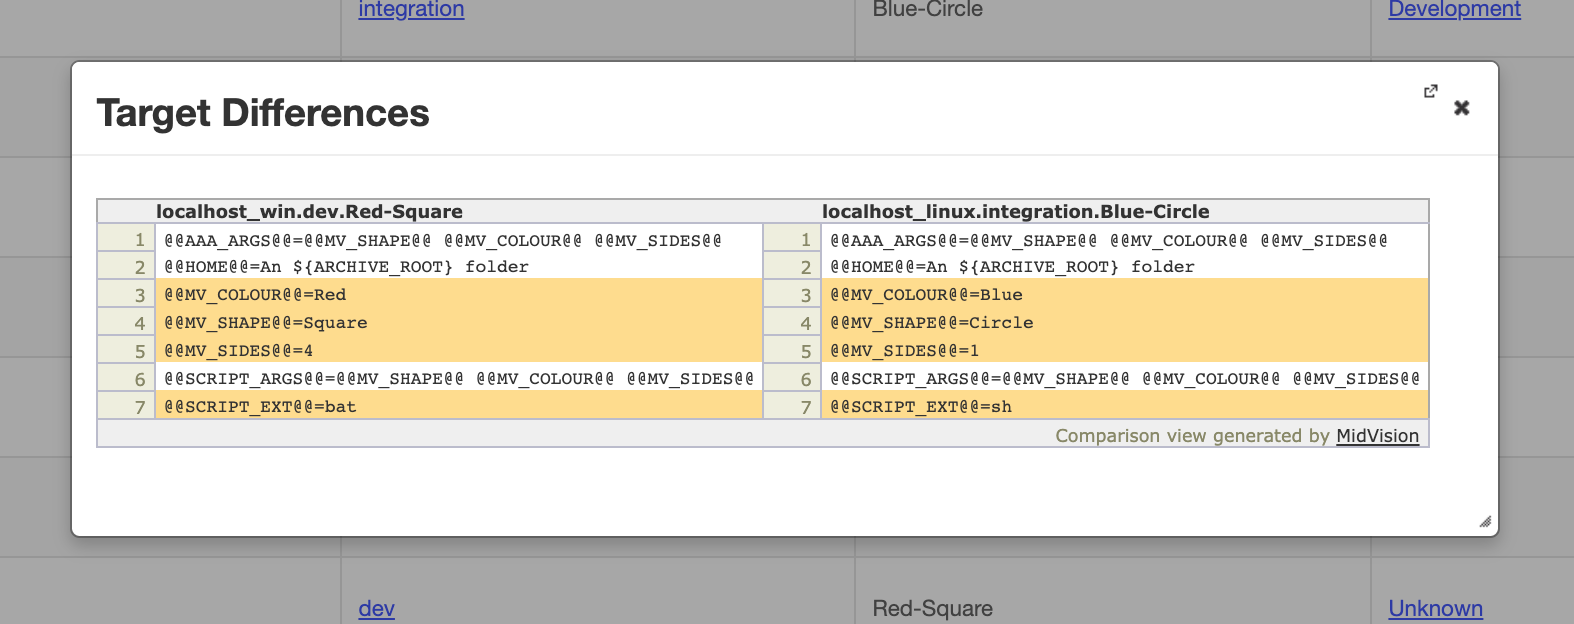Click the localhost_win.dev.Red-Square column header
This screenshot has width=1574, height=624.
click(x=309, y=211)
